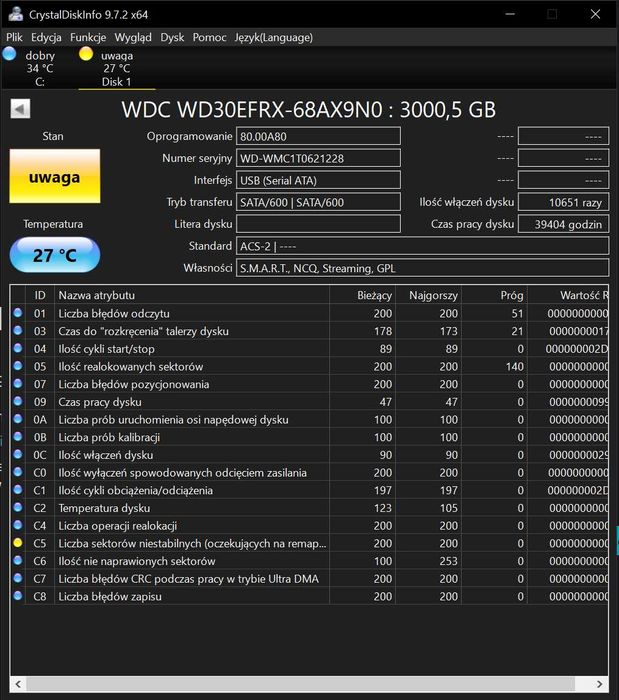Select the Disk 1 tab with uwaga status
Viewport: 619px width, 700px height.
(x=117, y=68)
